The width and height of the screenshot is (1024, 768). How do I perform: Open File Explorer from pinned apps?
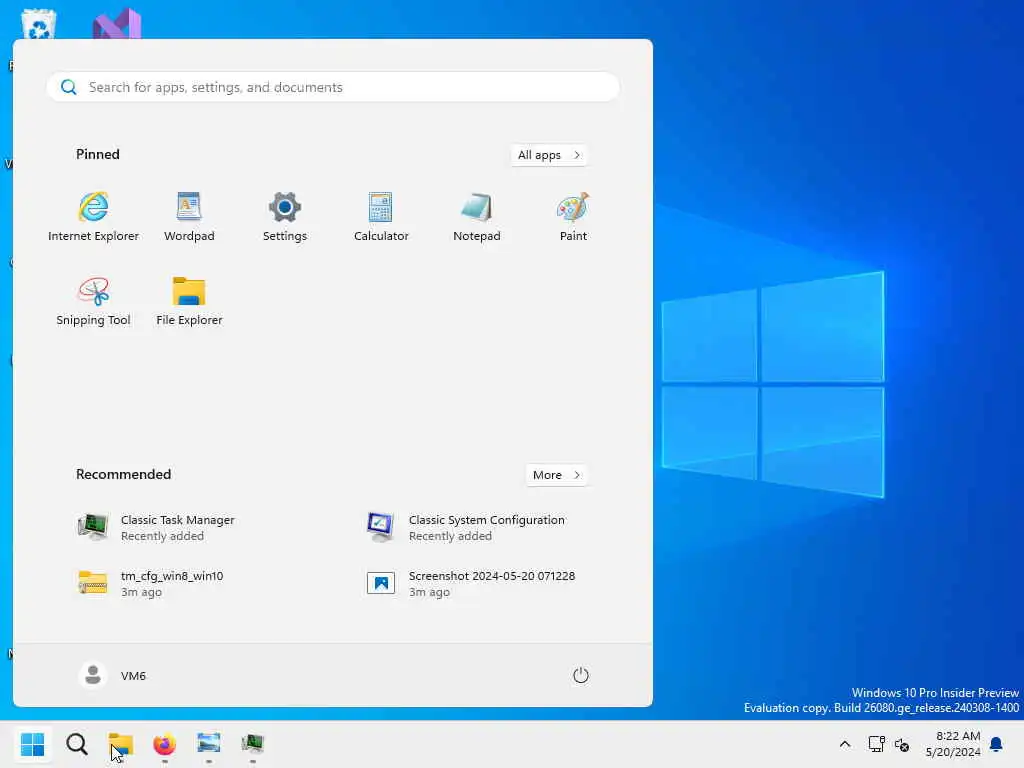click(189, 301)
